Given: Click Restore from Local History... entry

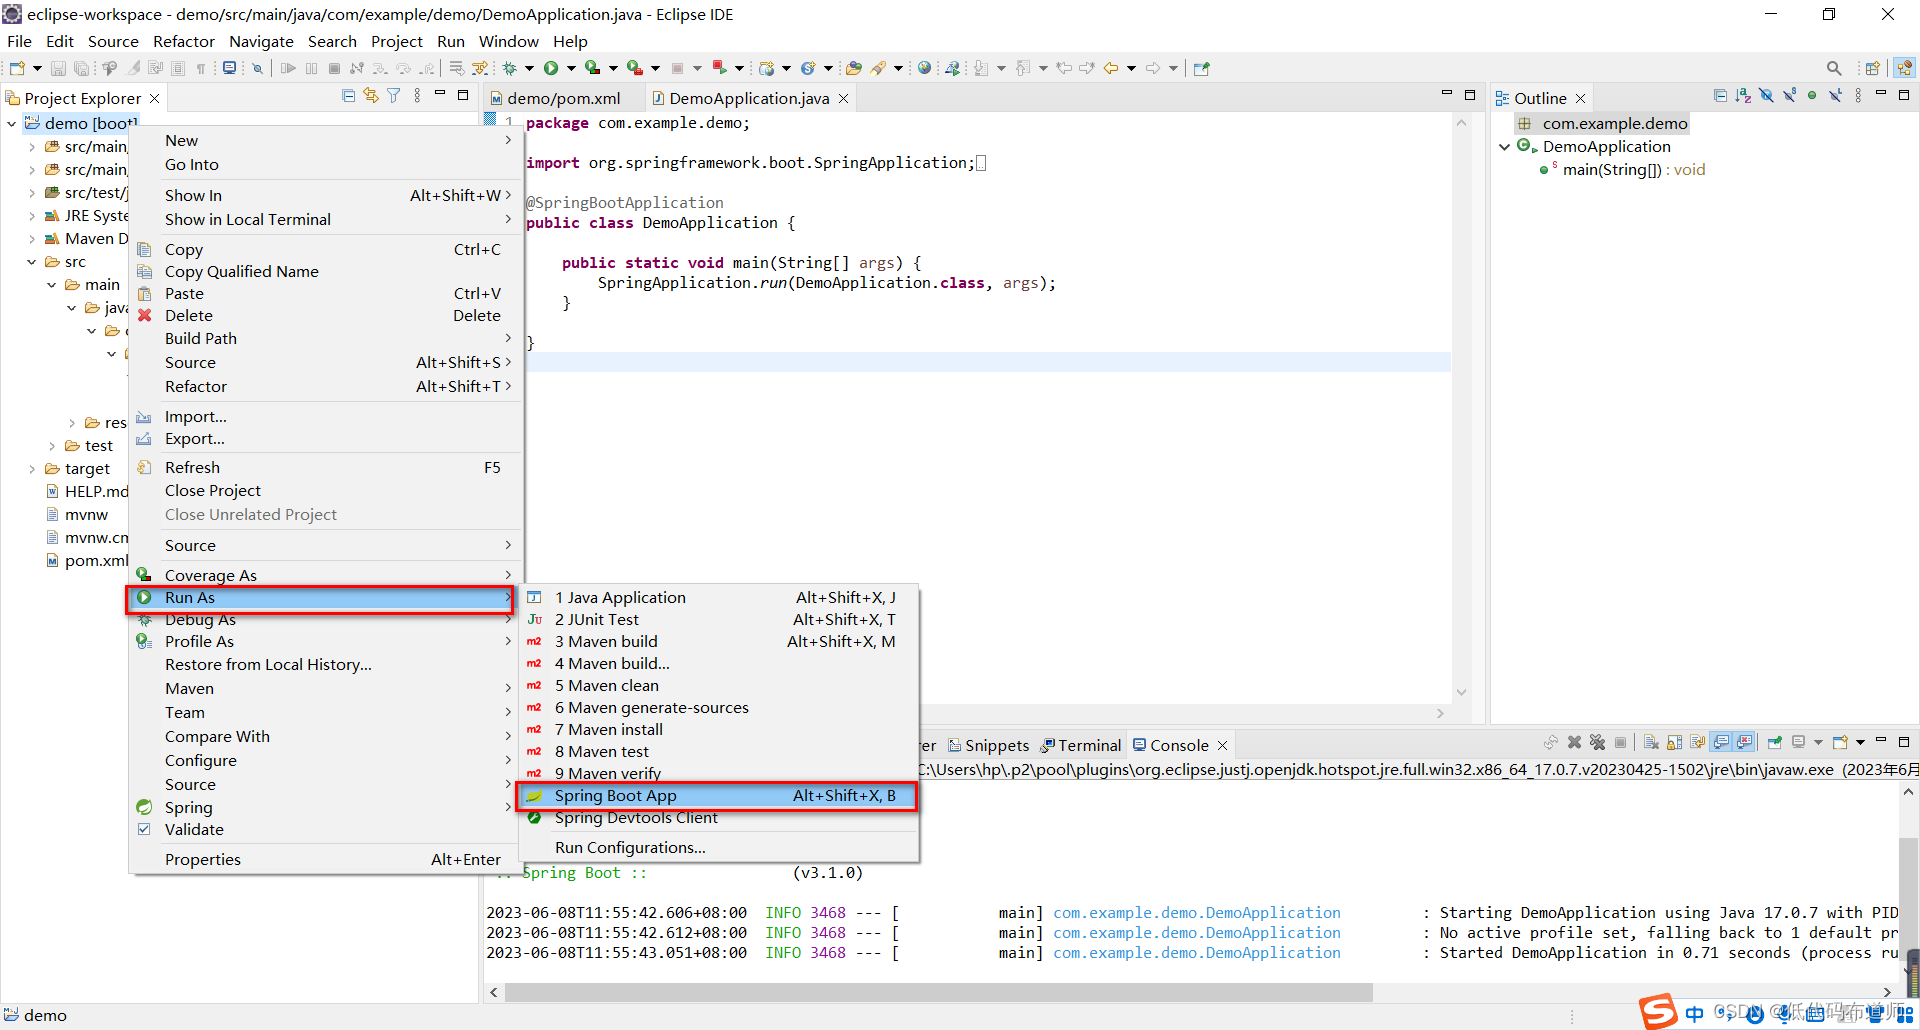Looking at the screenshot, I should pos(325,665).
